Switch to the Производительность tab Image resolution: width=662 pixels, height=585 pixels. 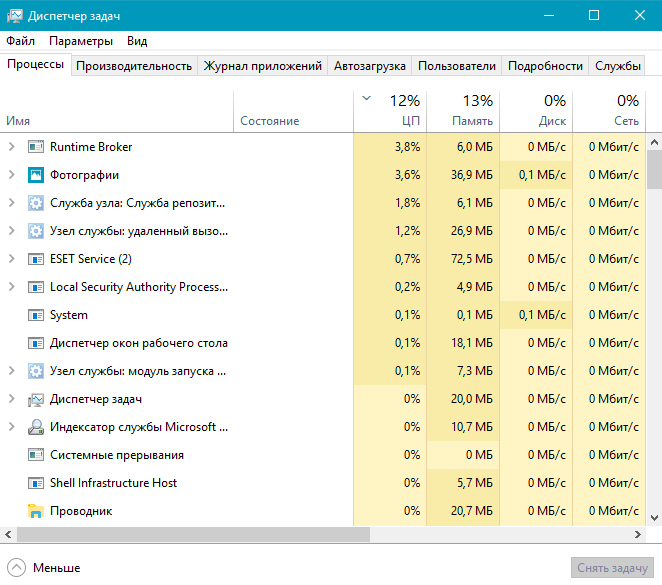134,66
